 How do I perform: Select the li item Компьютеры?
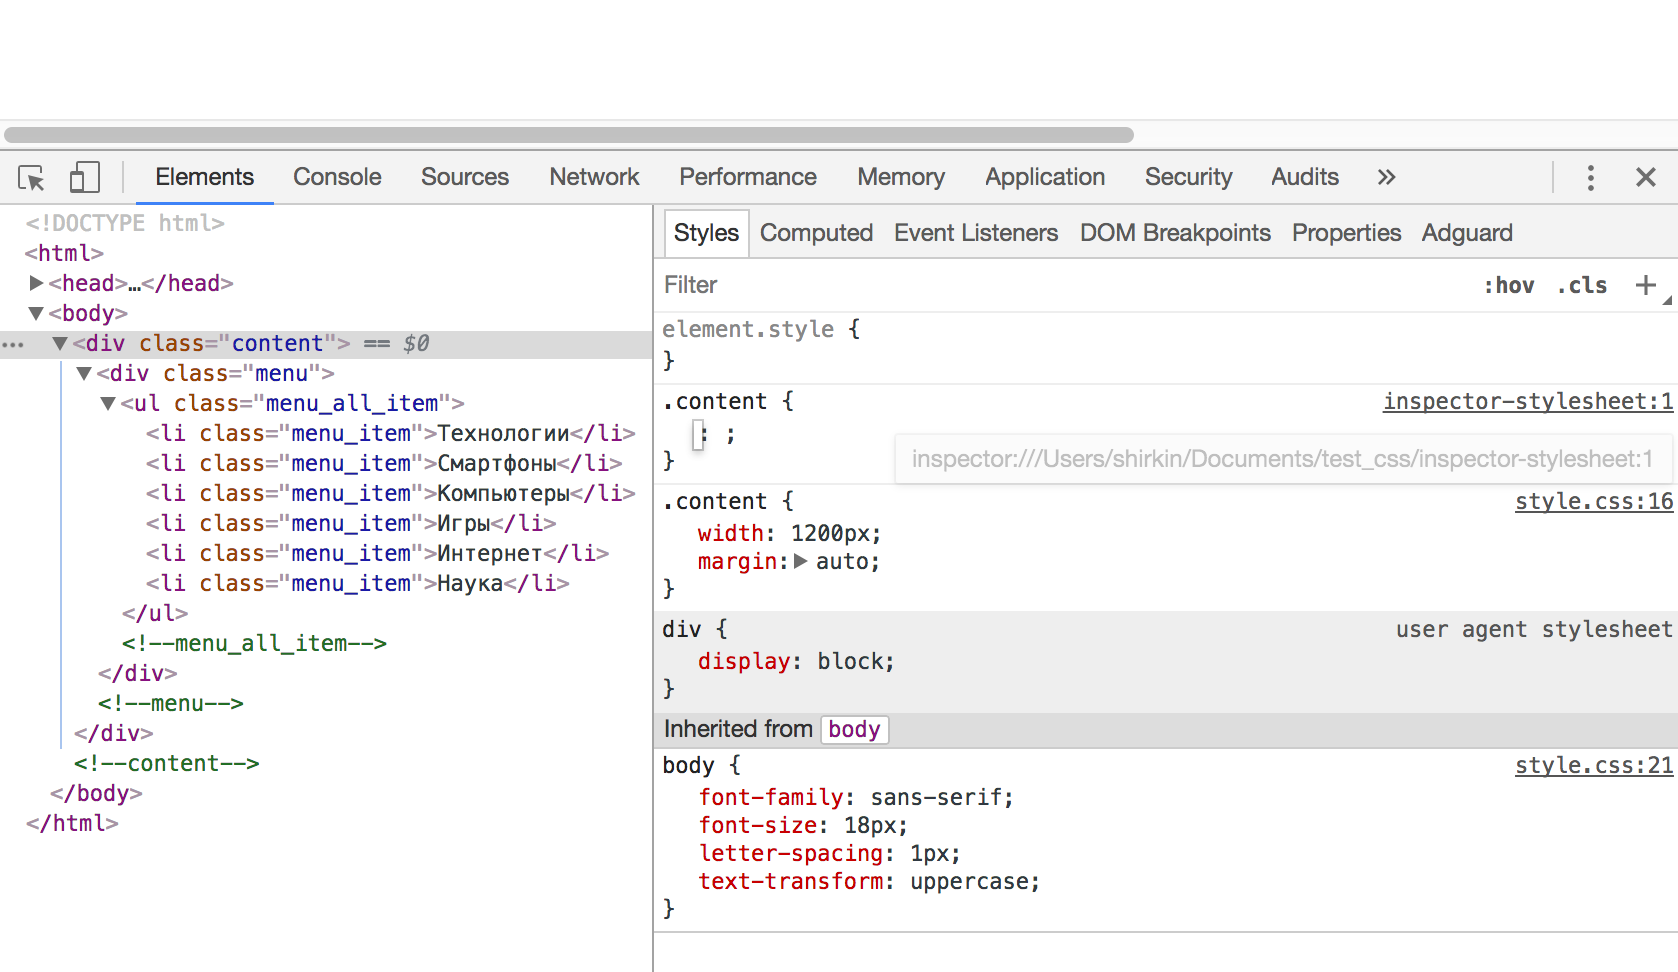[x=390, y=493]
